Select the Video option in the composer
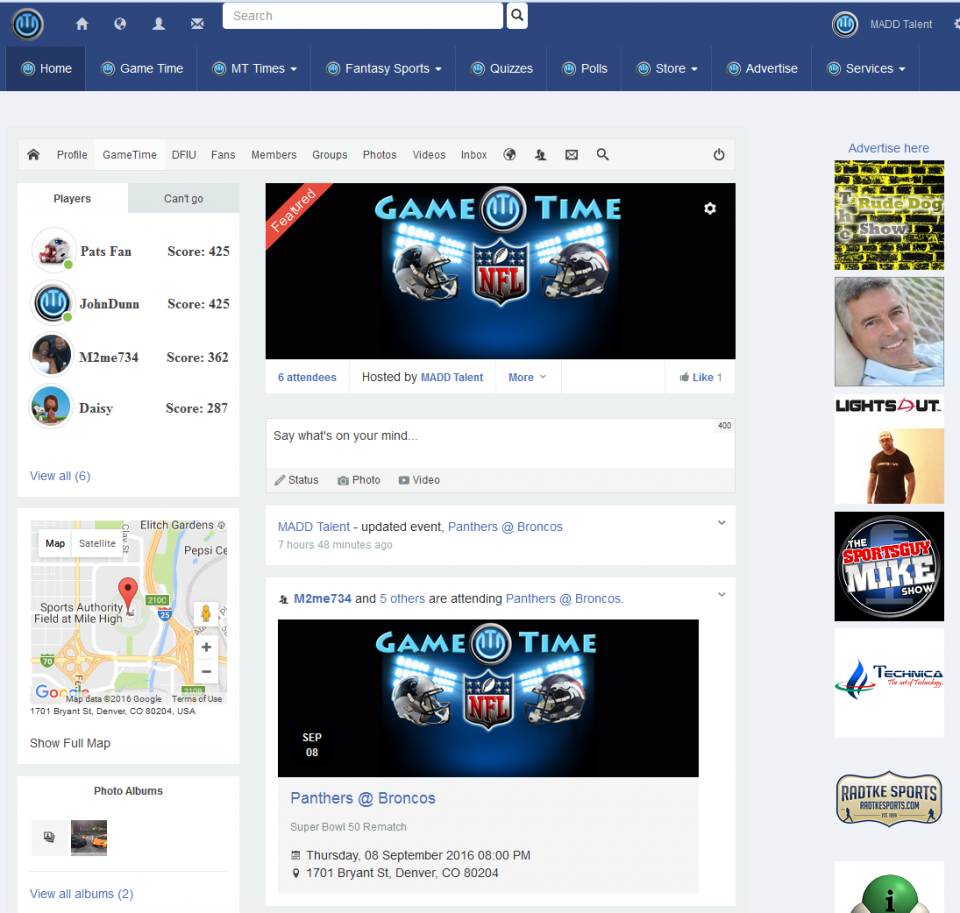The image size is (960, 913). [419, 480]
